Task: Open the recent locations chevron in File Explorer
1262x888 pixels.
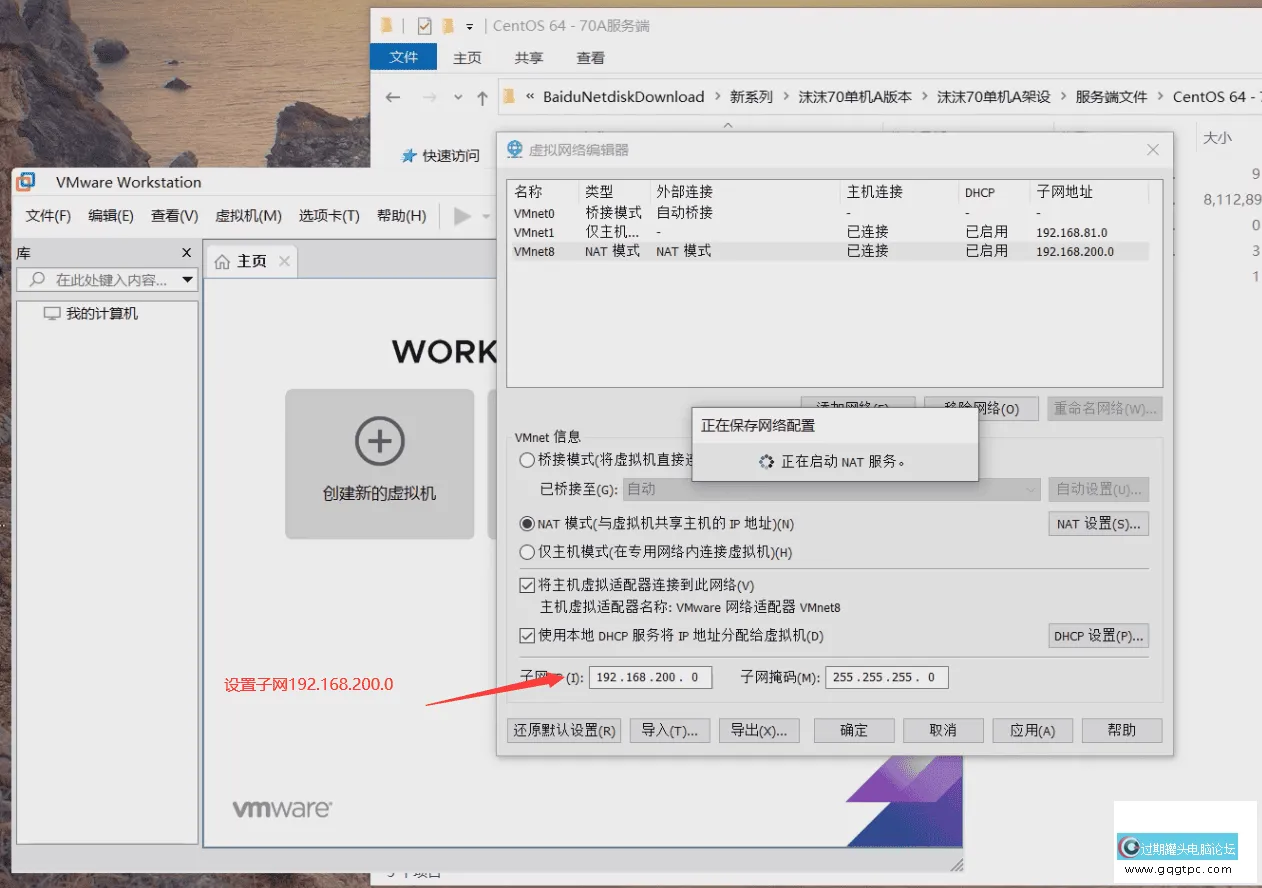Action: pos(458,97)
